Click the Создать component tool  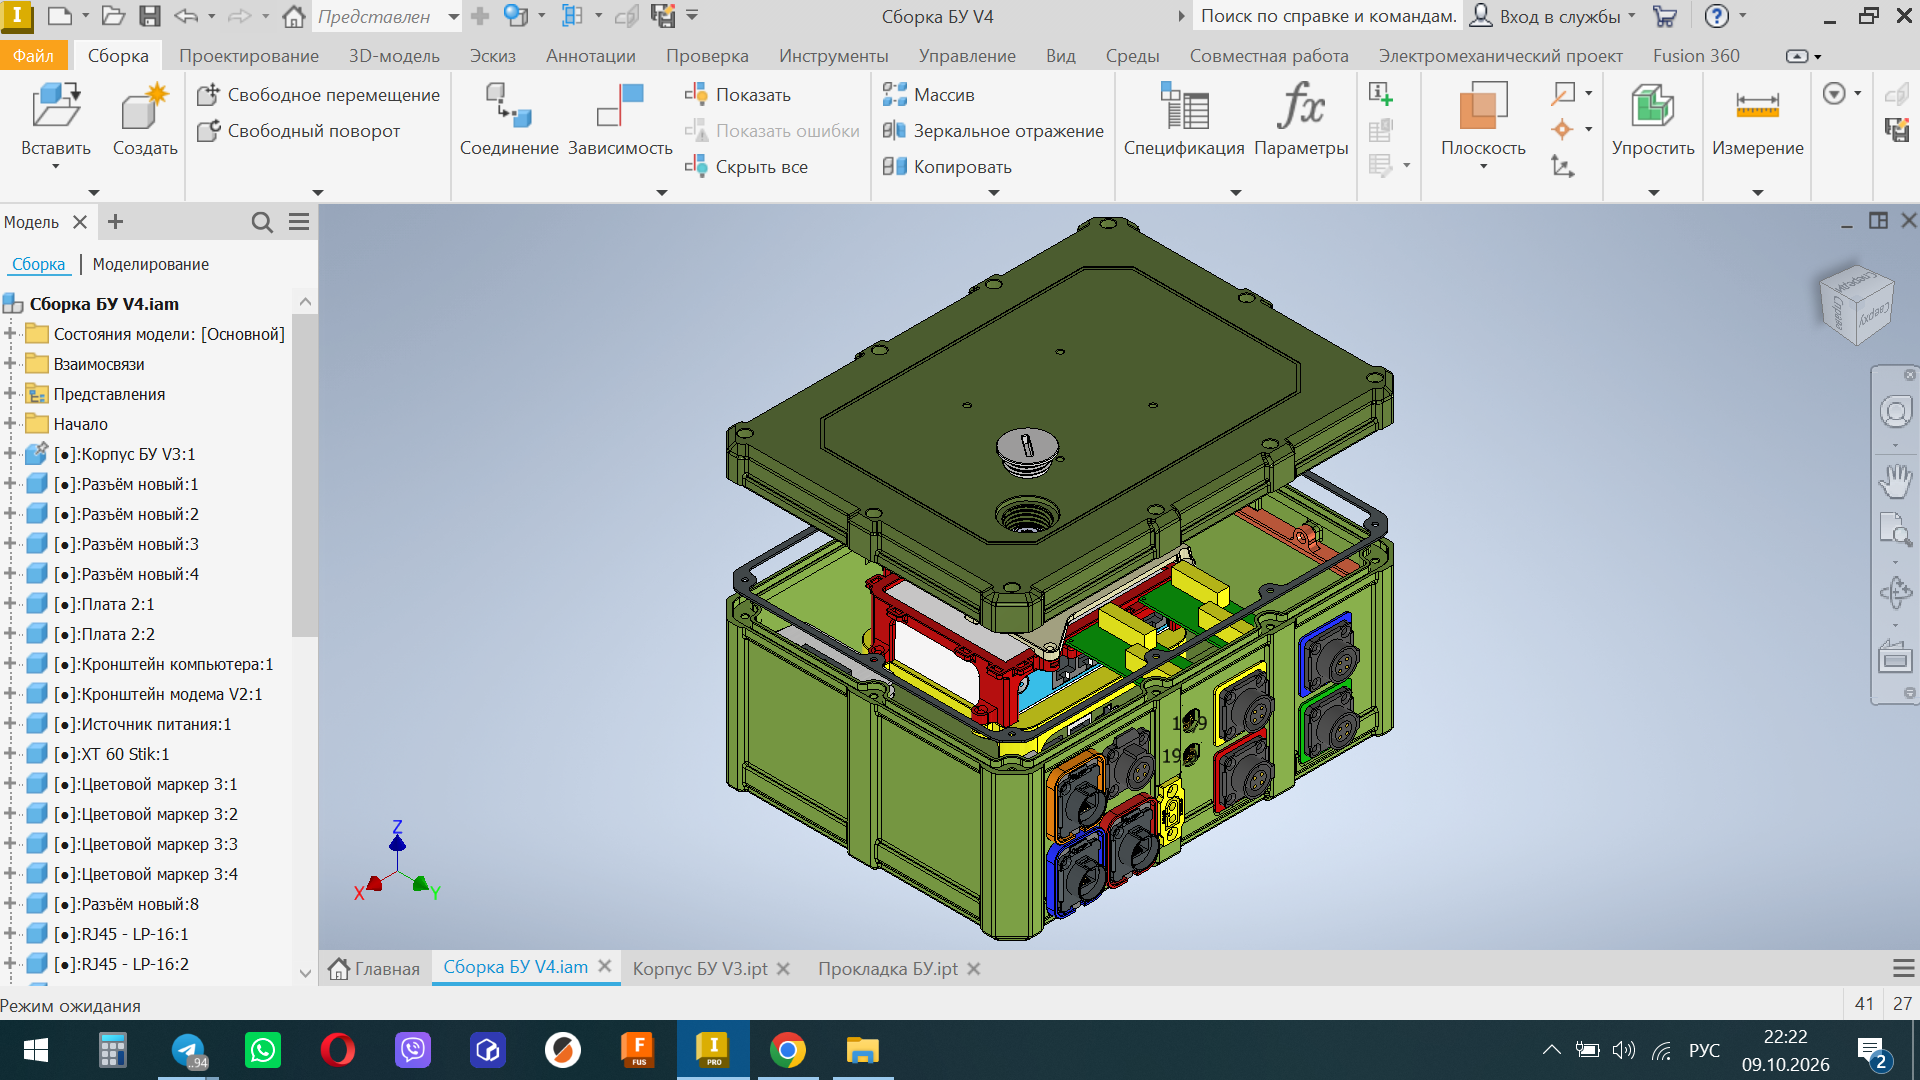(x=145, y=118)
